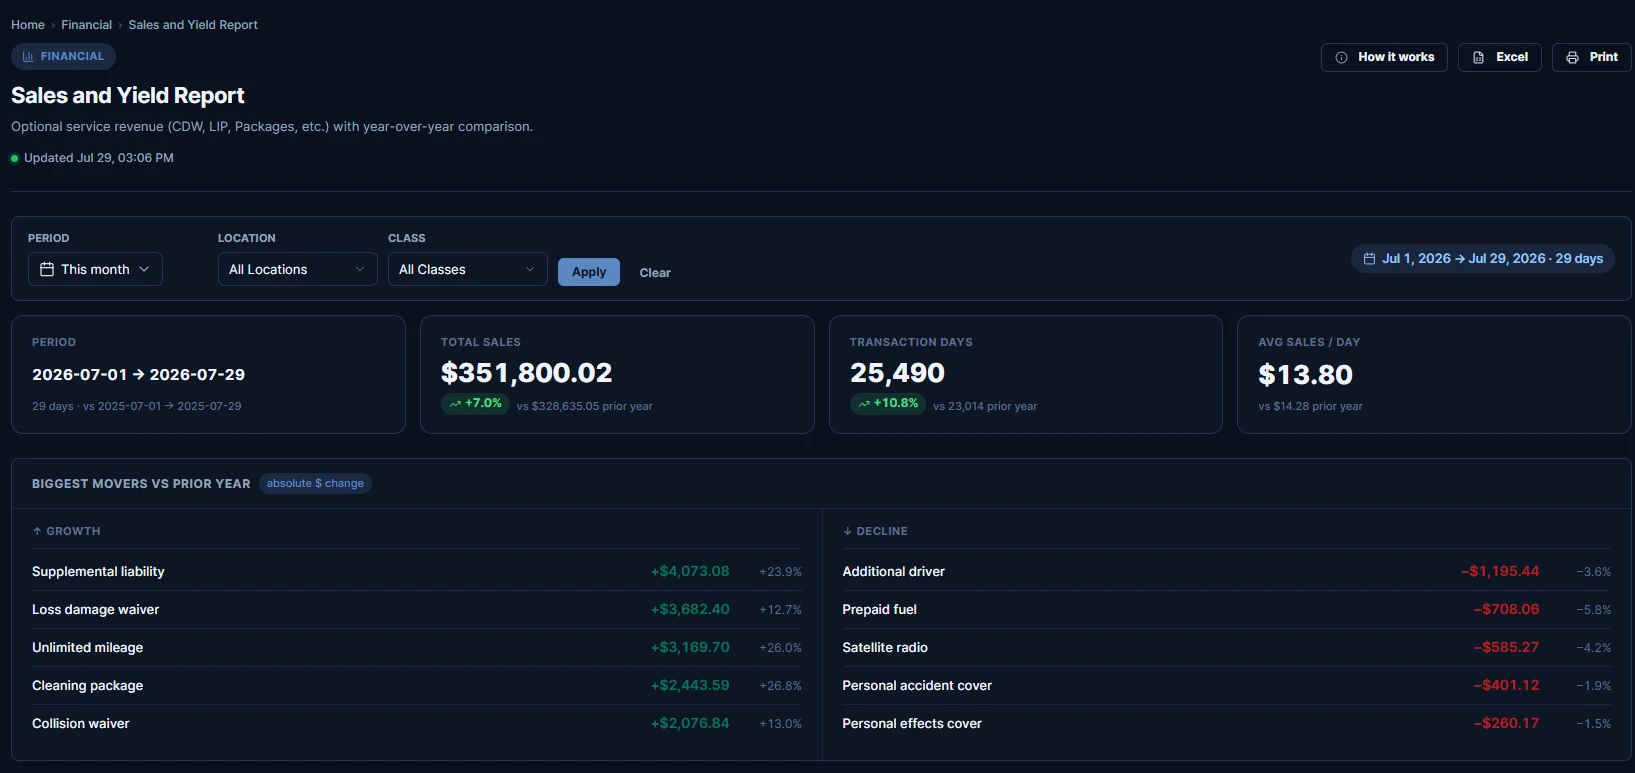
Task: Click the trend arrow icon in +10.8% badge
Action: click(864, 404)
